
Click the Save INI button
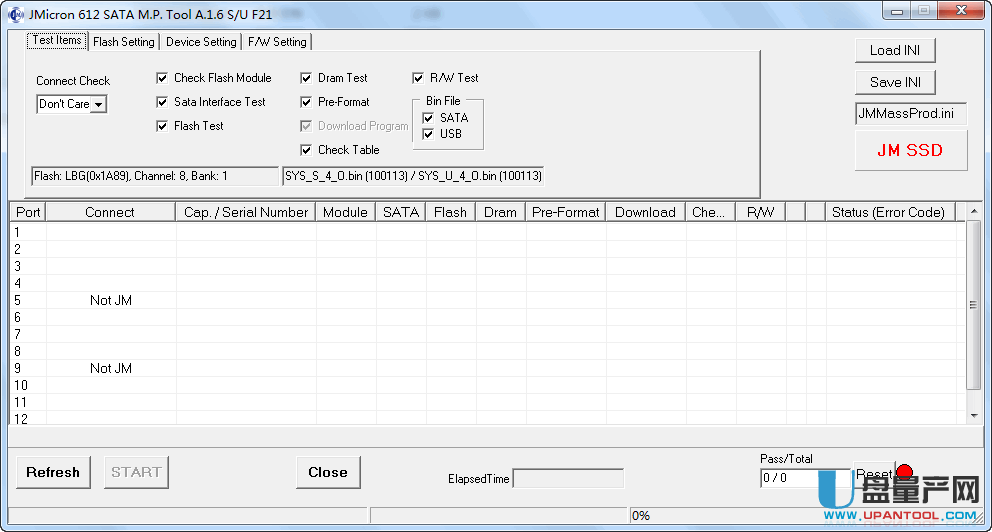click(895, 82)
